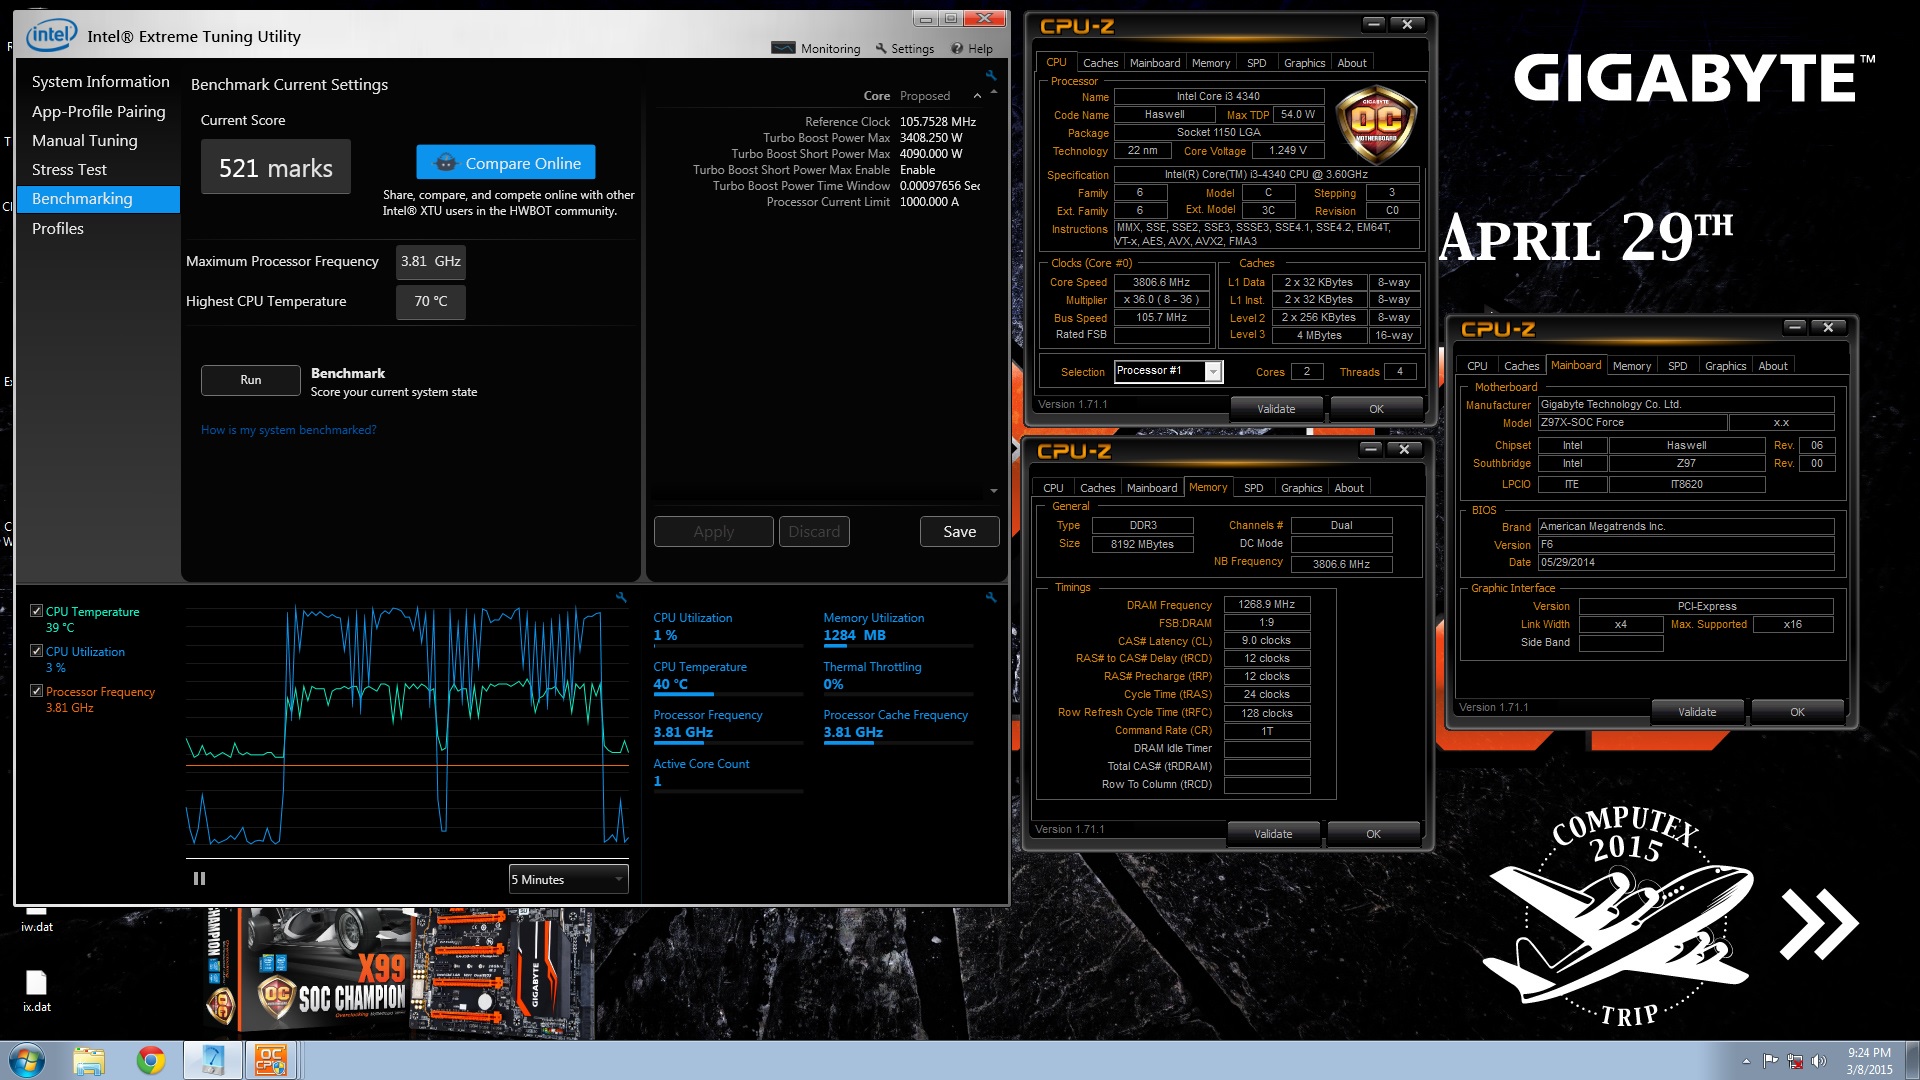This screenshot has width=1920, height=1080.
Task: Open XTU Settings wrench icon
Action: point(881,48)
